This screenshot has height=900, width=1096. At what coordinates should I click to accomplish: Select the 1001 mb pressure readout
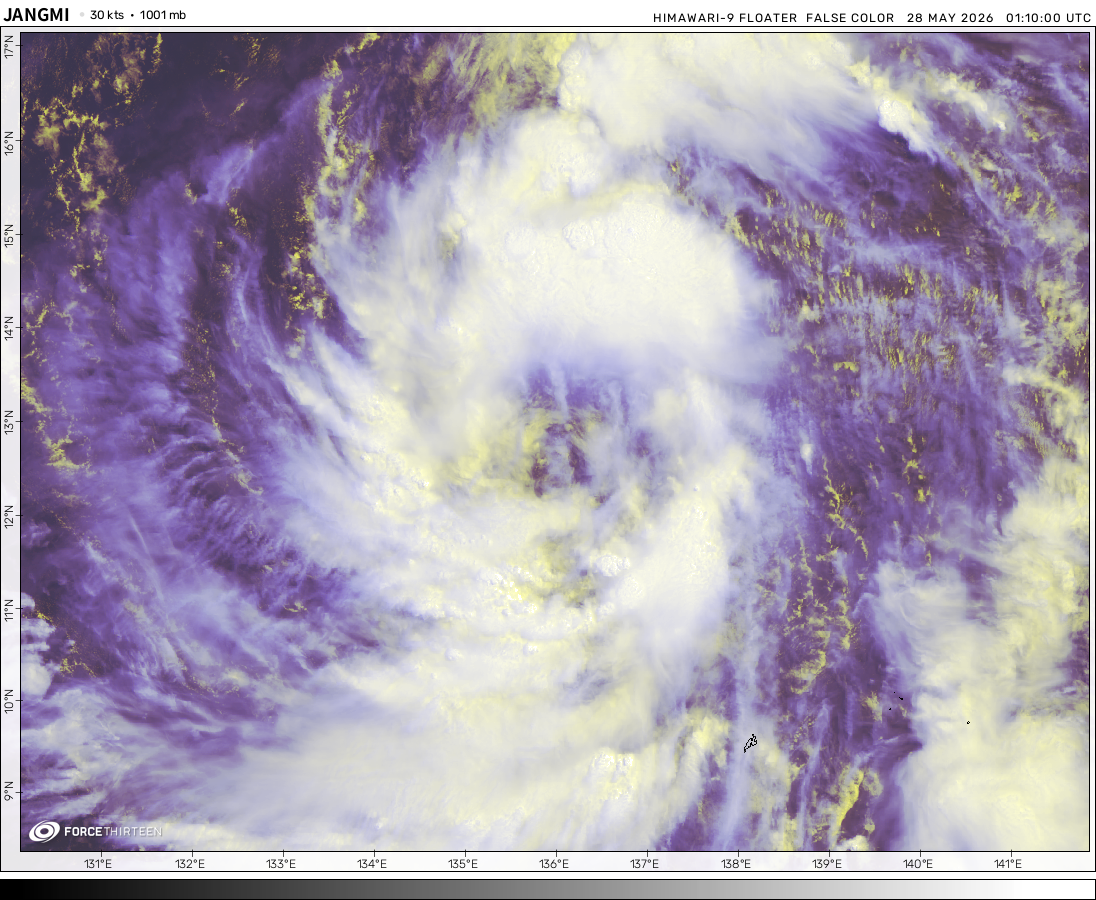163,15
